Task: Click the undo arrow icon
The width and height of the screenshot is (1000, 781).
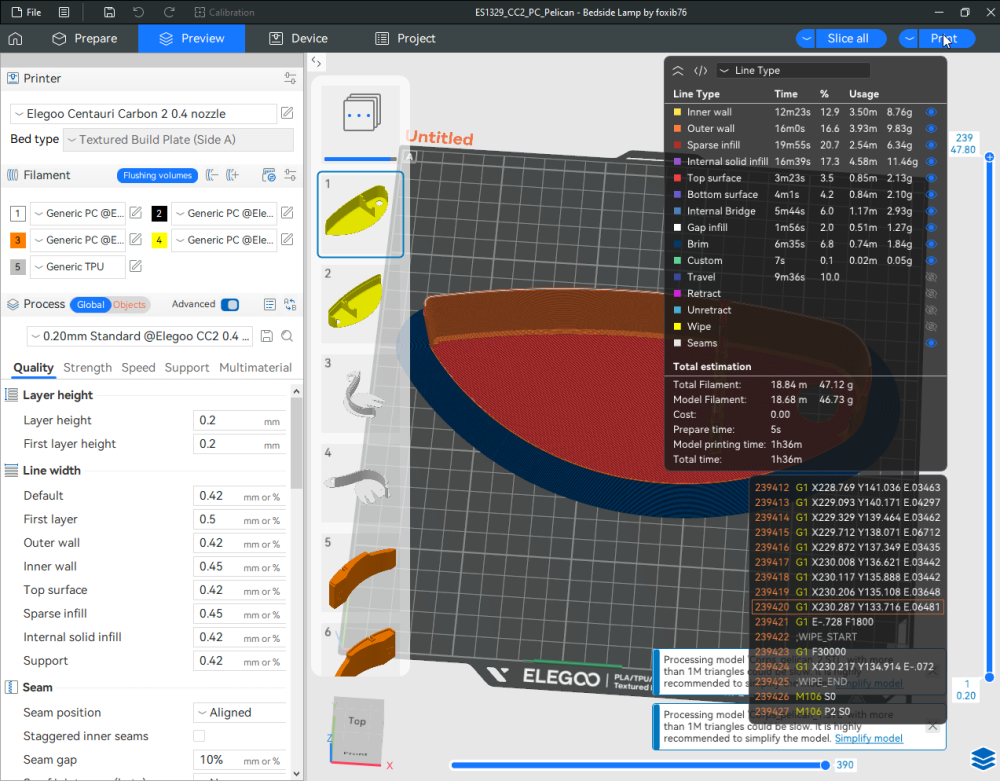Action: (x=138, y=12)
